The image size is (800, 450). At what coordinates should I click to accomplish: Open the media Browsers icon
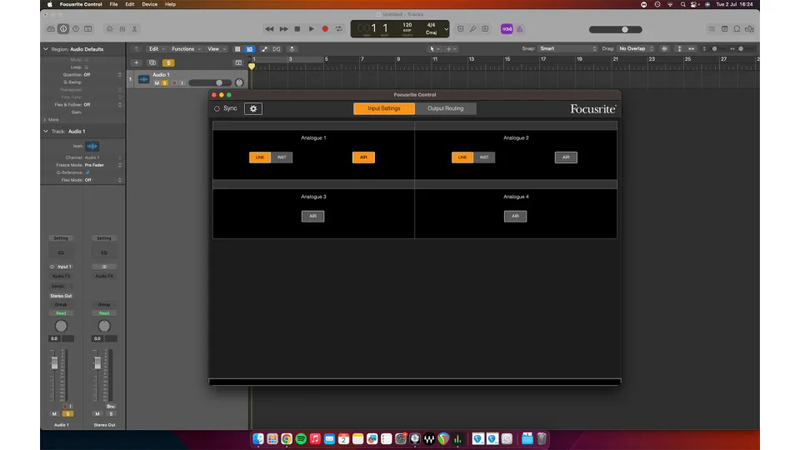click(749, 29)
